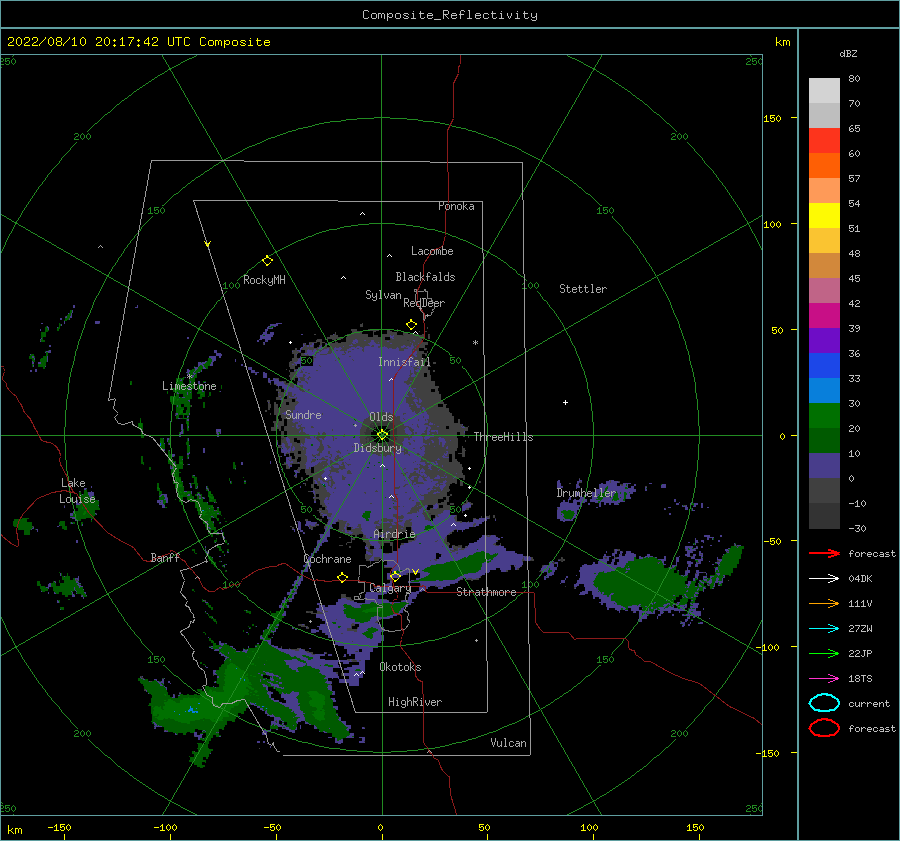
Task: Click the Lacombe city label
Action: 432,251
